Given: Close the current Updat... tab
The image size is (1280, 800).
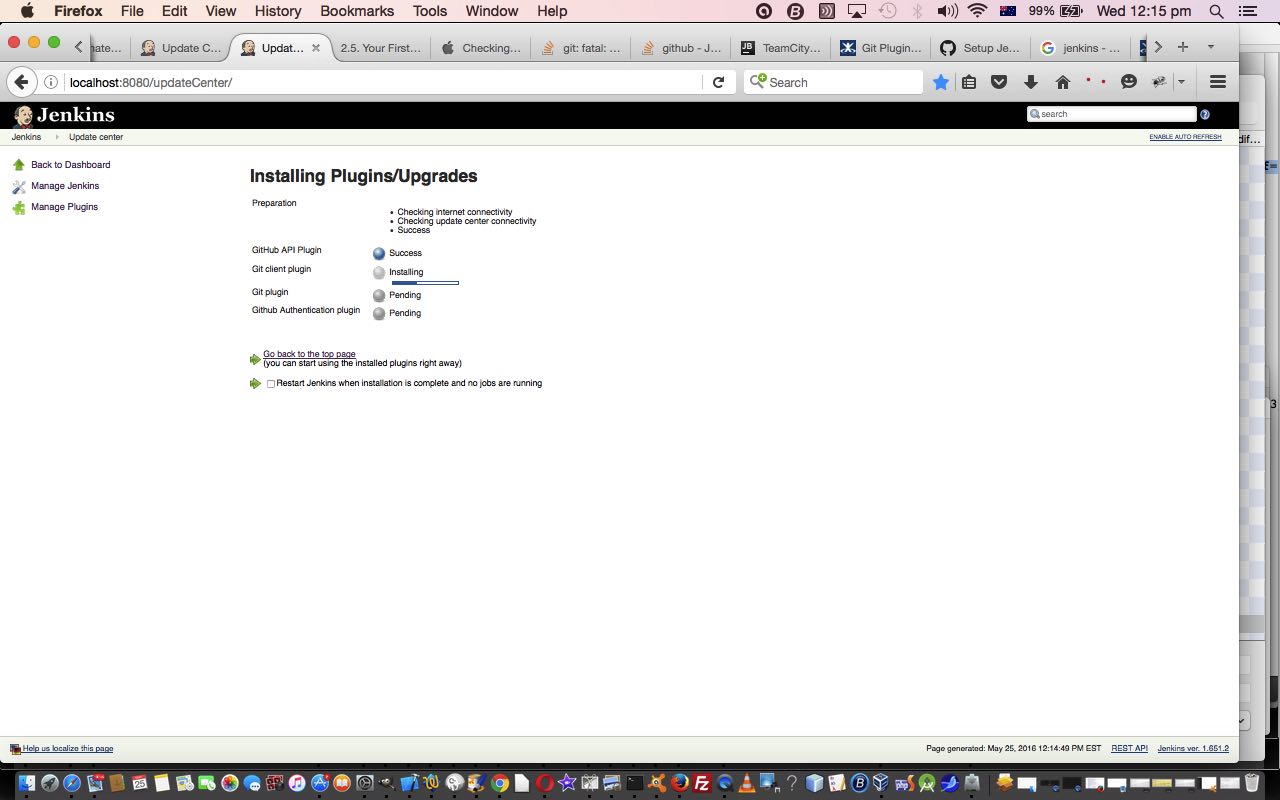Looking at the screenshot, I should tap(316, 47).
